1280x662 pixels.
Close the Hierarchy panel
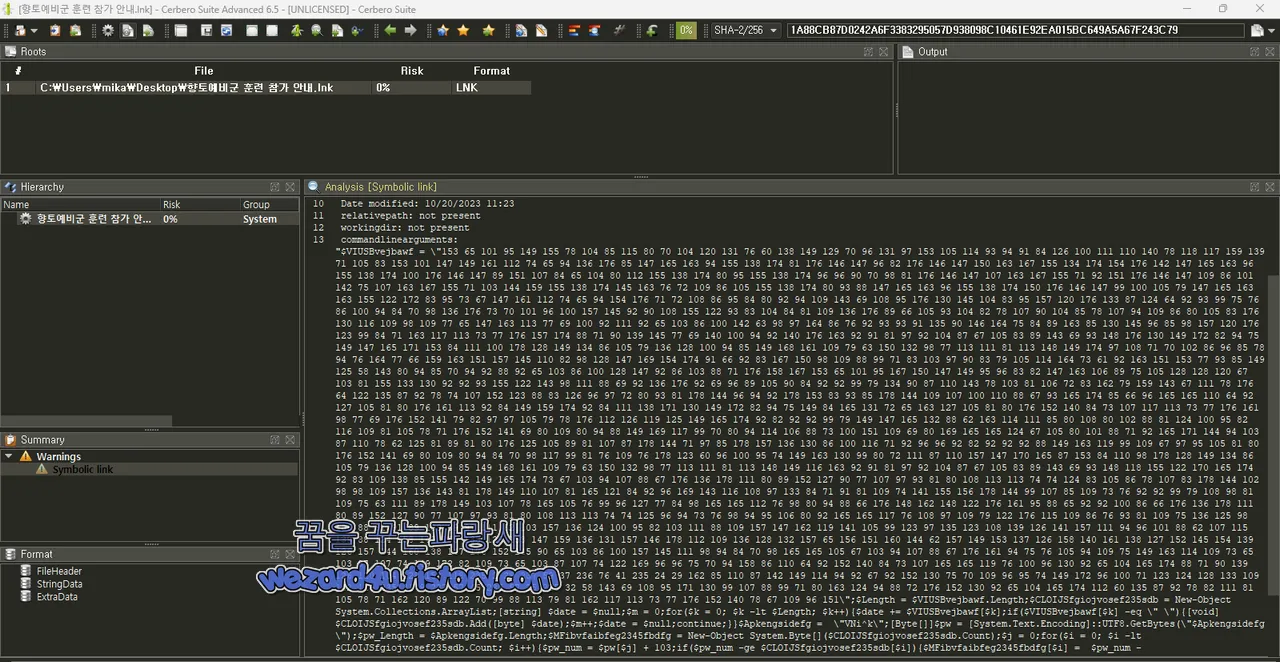pos(290,187)
